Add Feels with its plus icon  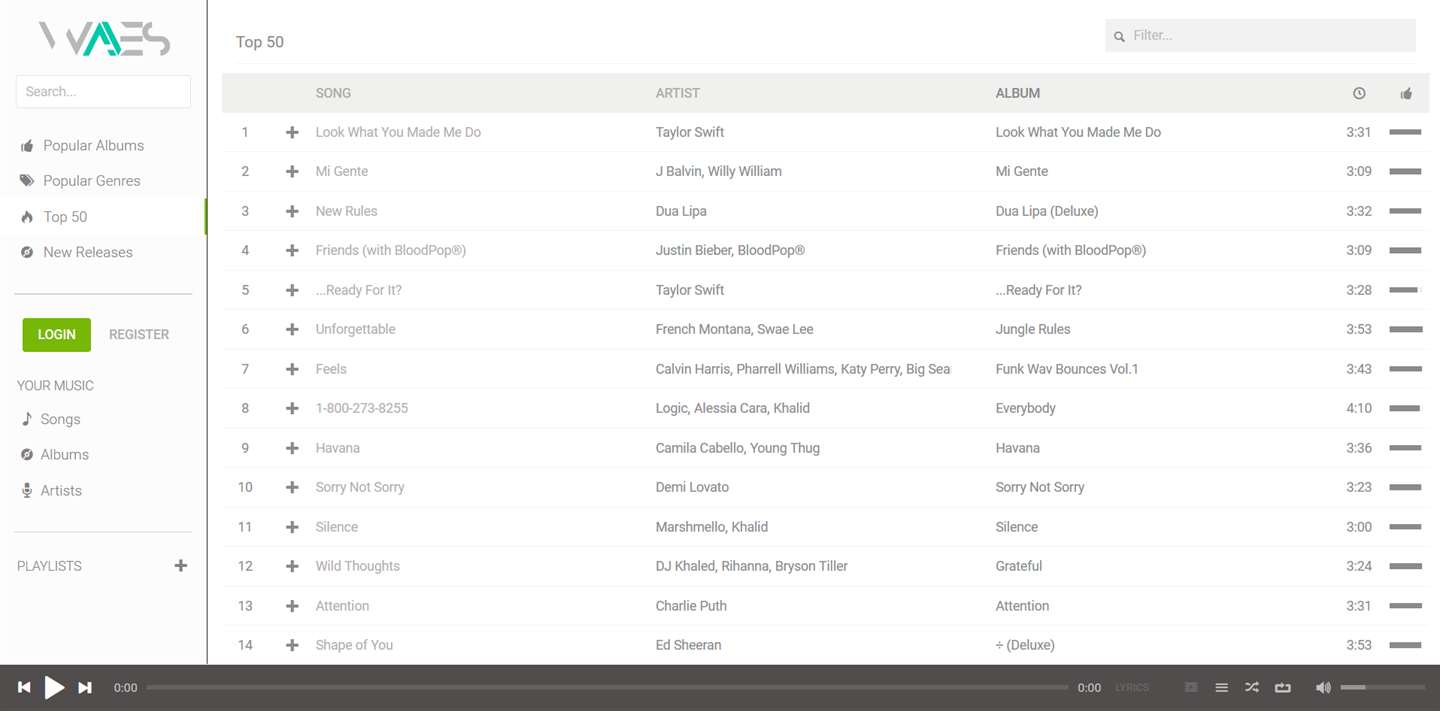coord(292,369)
